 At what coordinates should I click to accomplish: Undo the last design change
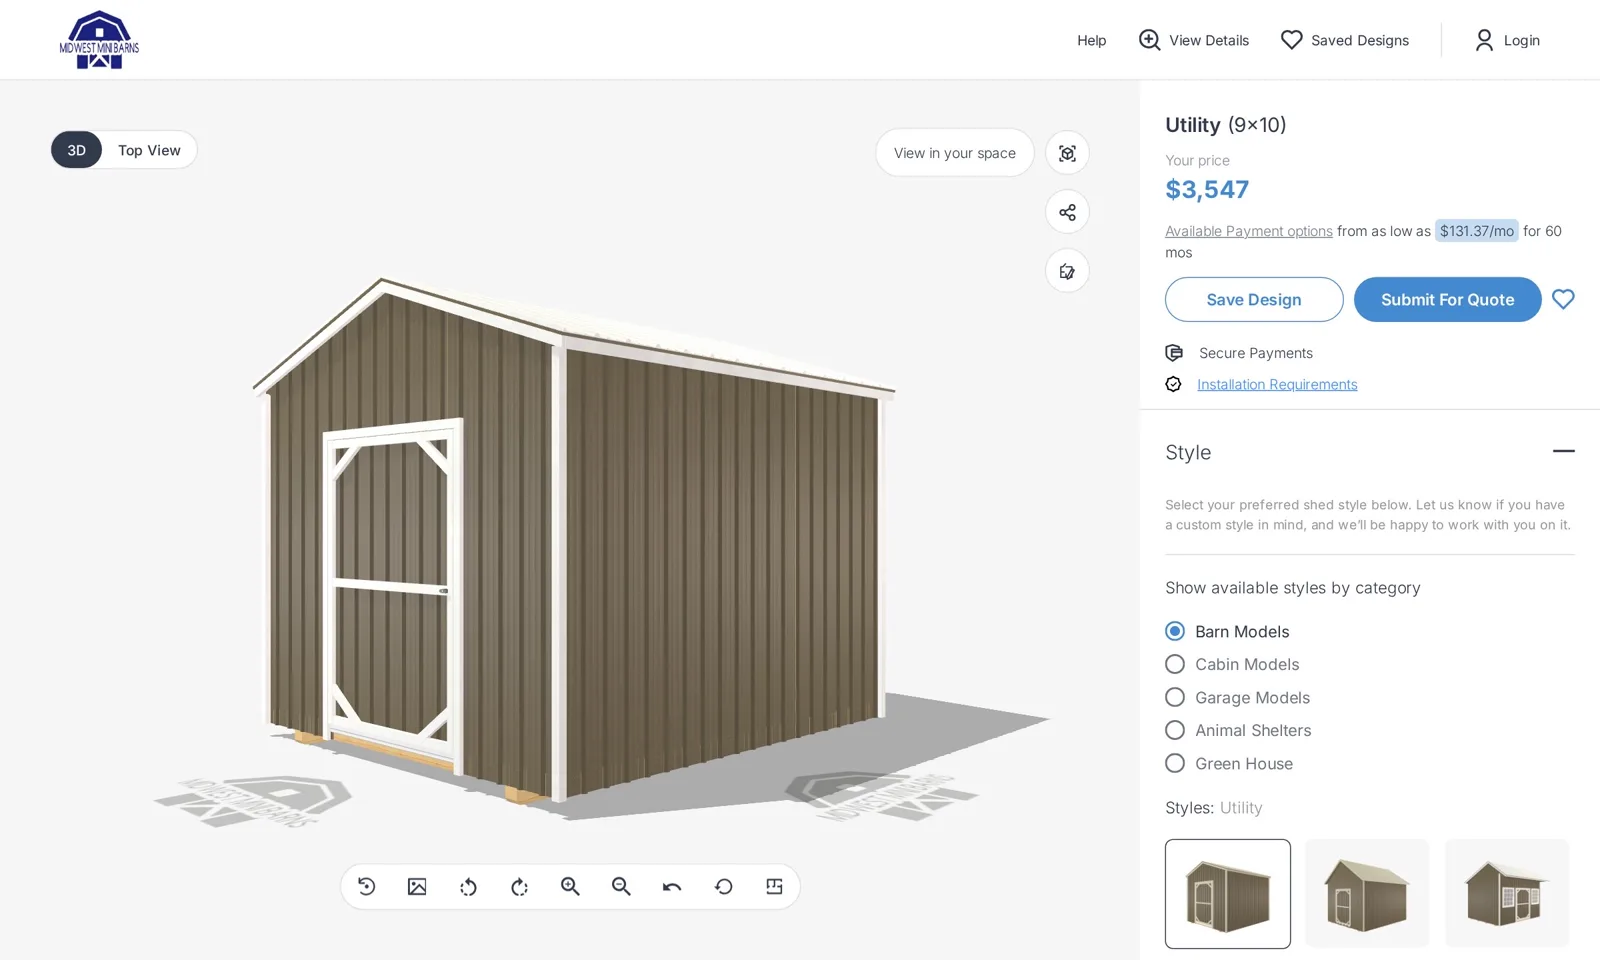tap(672, 887)
